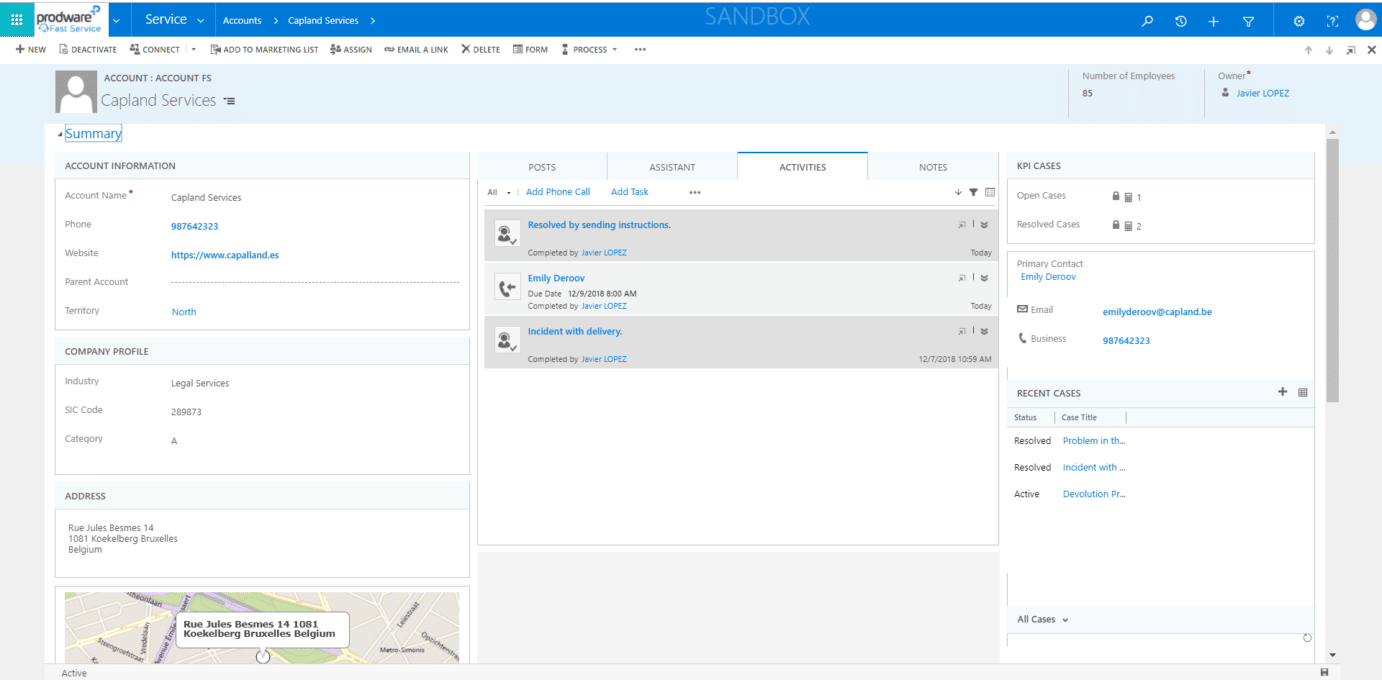
Task: Click DEACTIVATE in the command bar
Action: point(88,49)
